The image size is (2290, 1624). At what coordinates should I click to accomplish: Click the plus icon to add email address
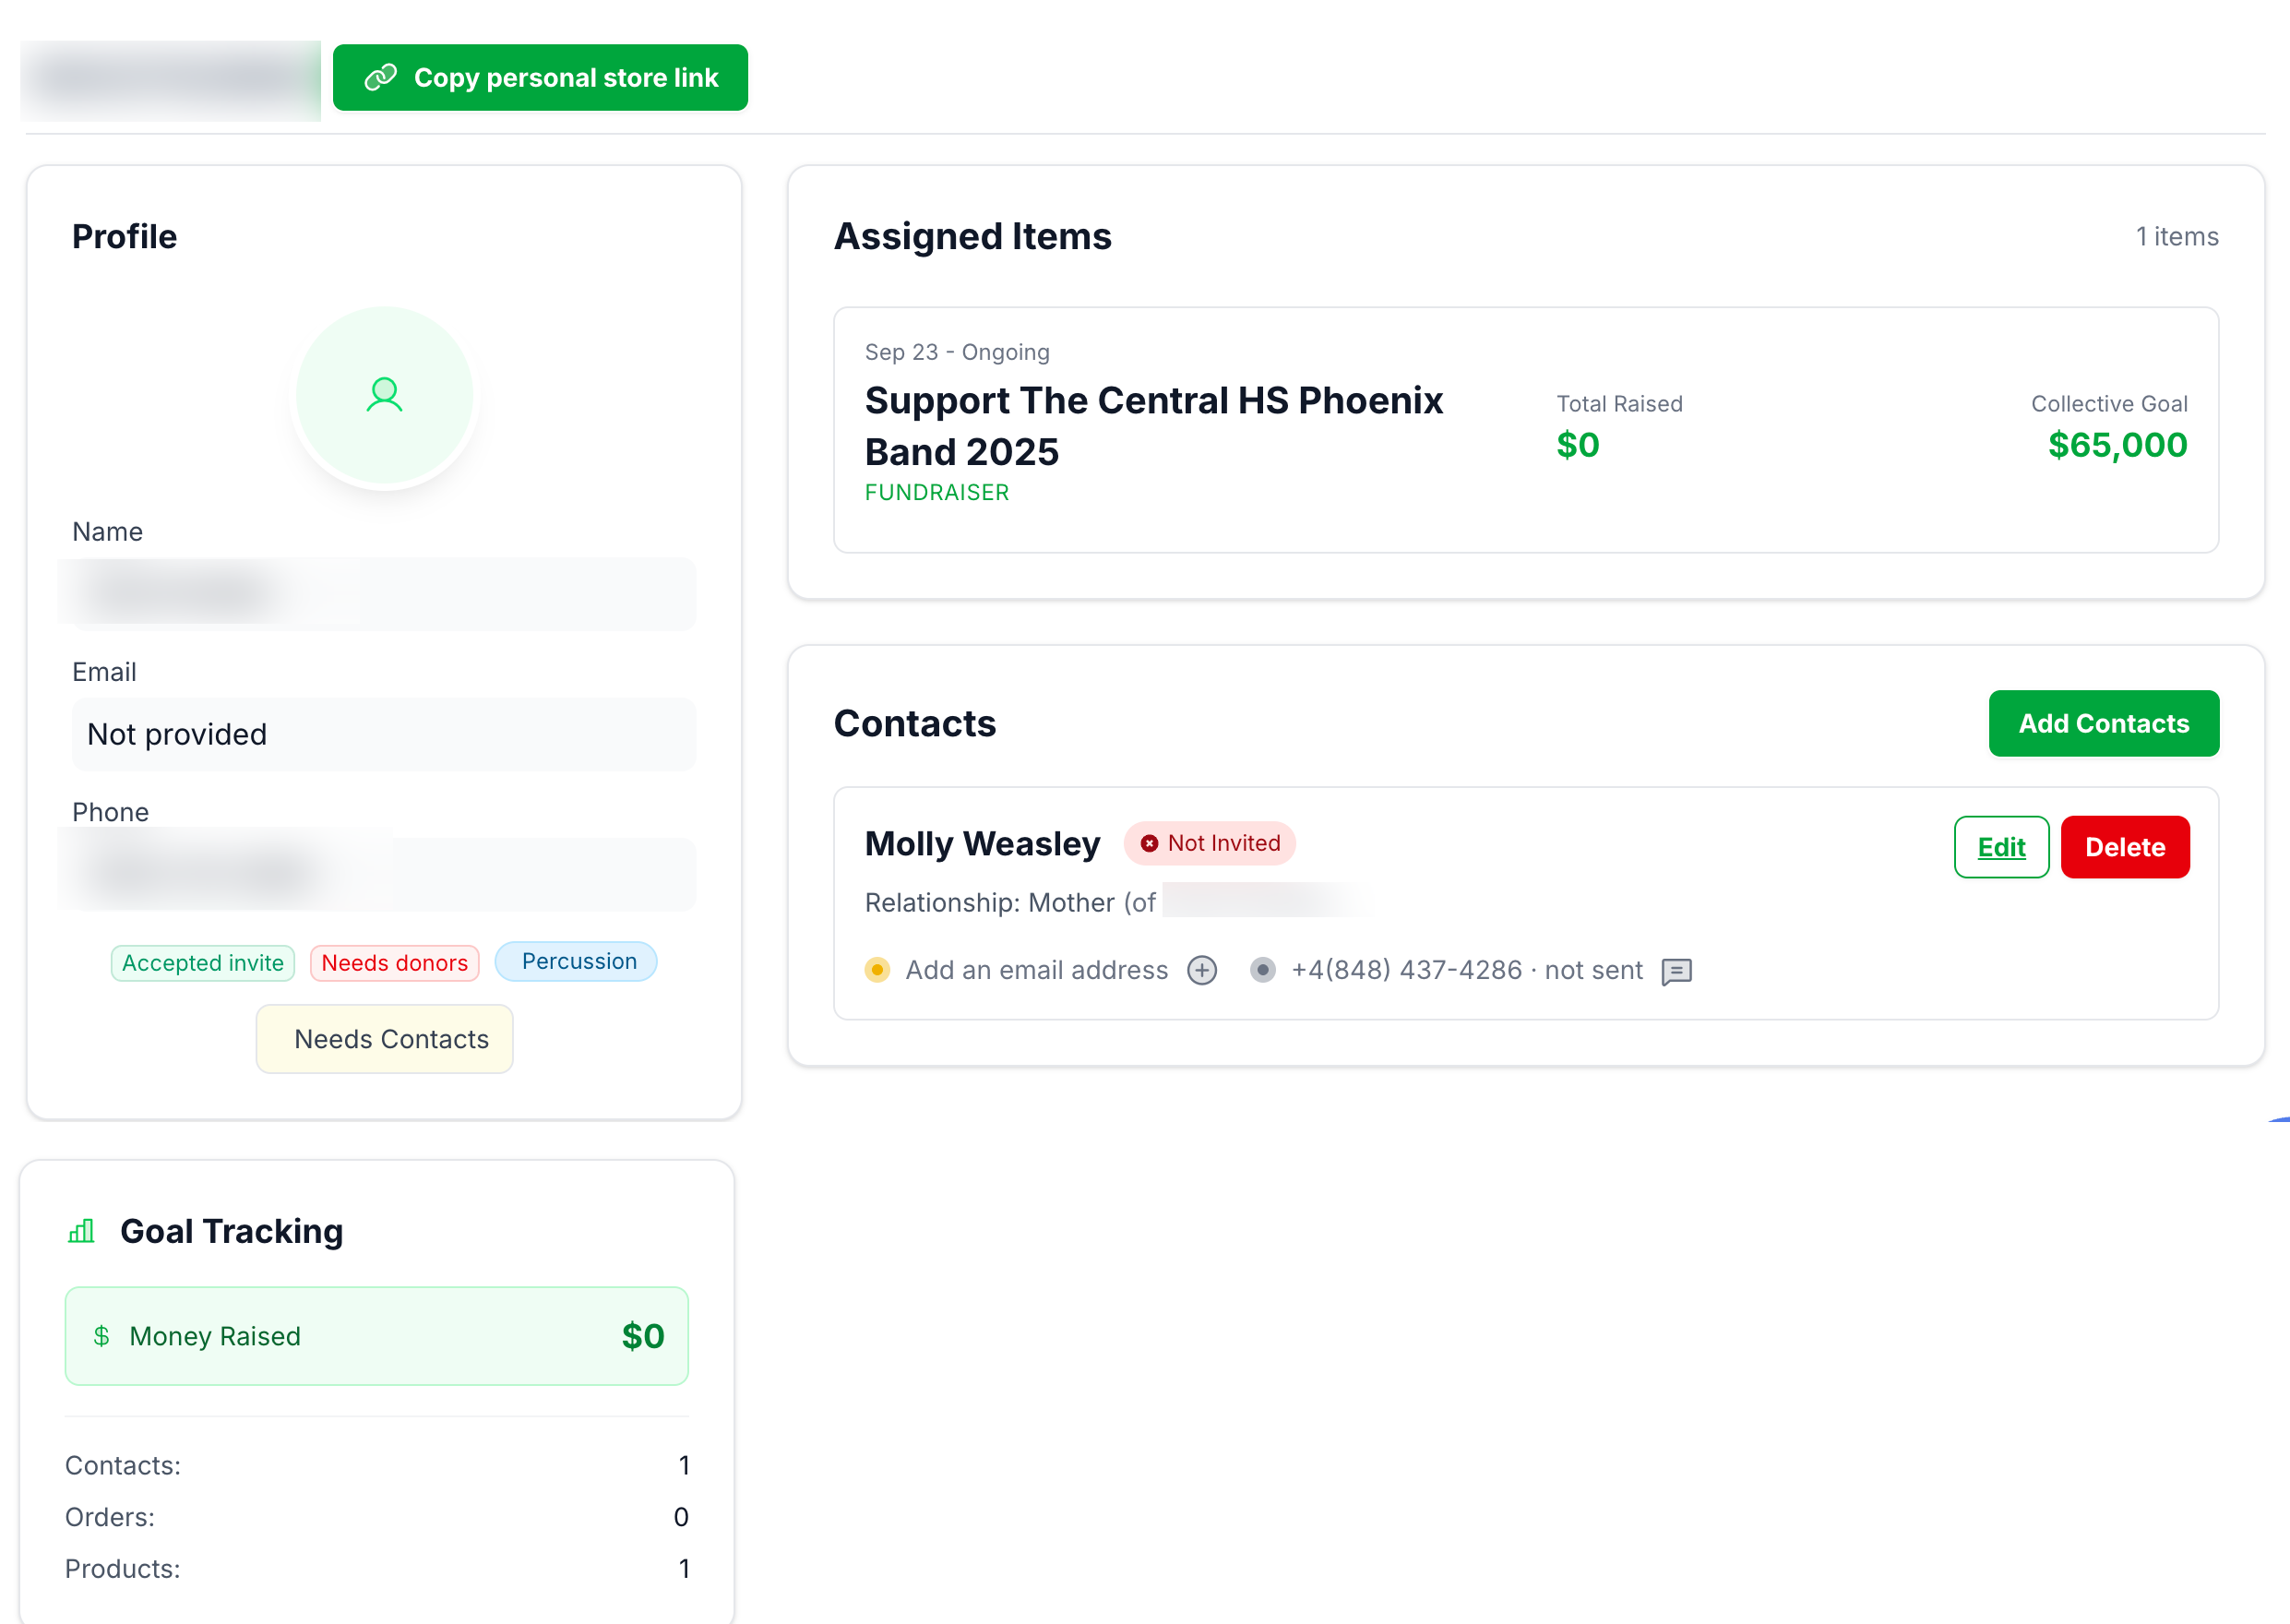pos(1202,970)
